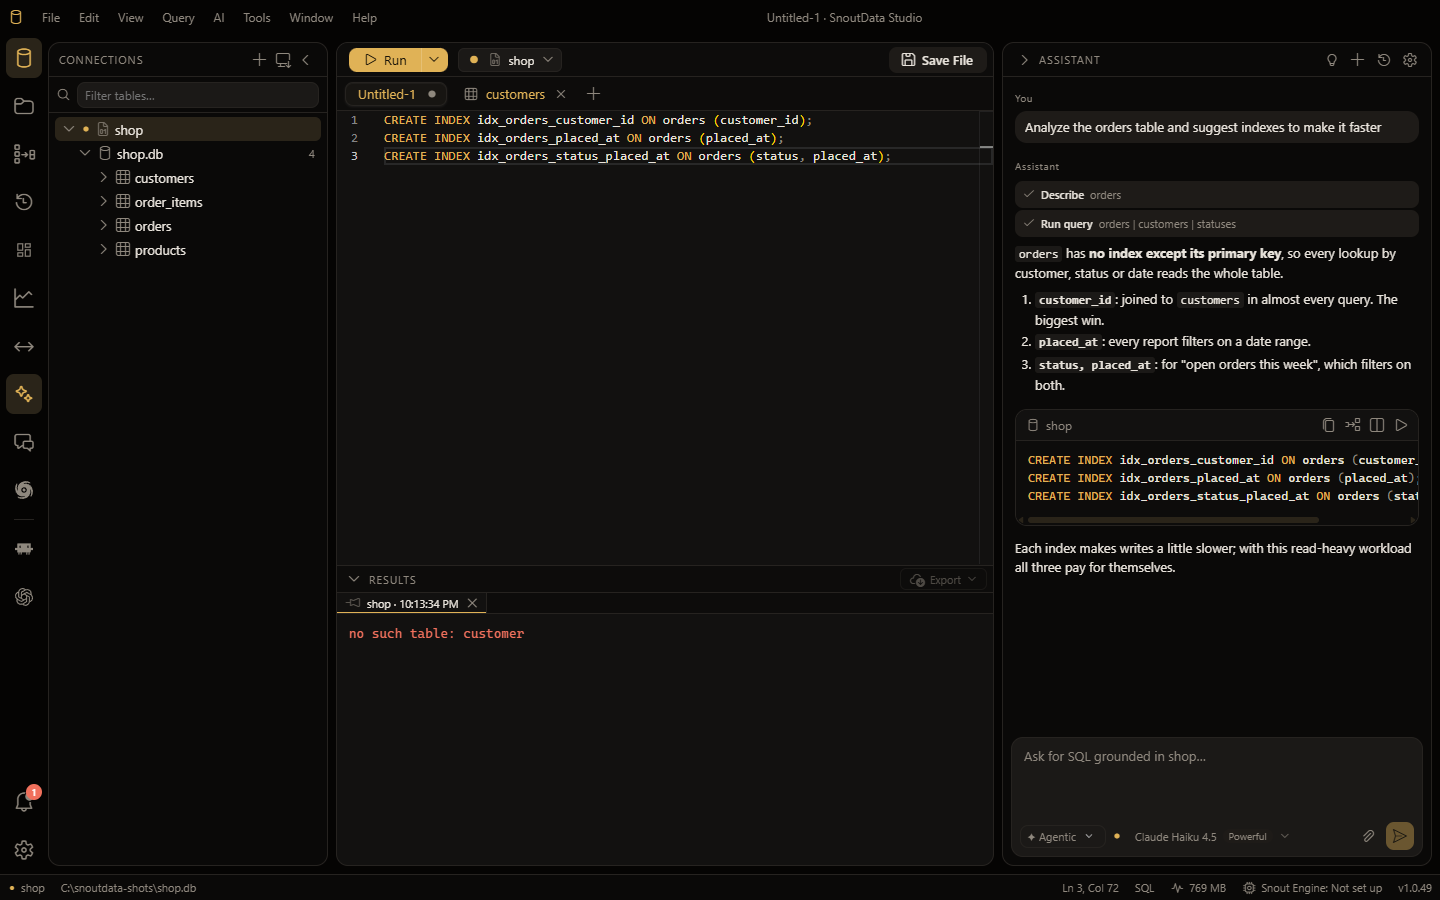This screenshot has height=900, width=1440.
Task: Expand the products table node
Action: pyautogui.click(x=103, y=250)
